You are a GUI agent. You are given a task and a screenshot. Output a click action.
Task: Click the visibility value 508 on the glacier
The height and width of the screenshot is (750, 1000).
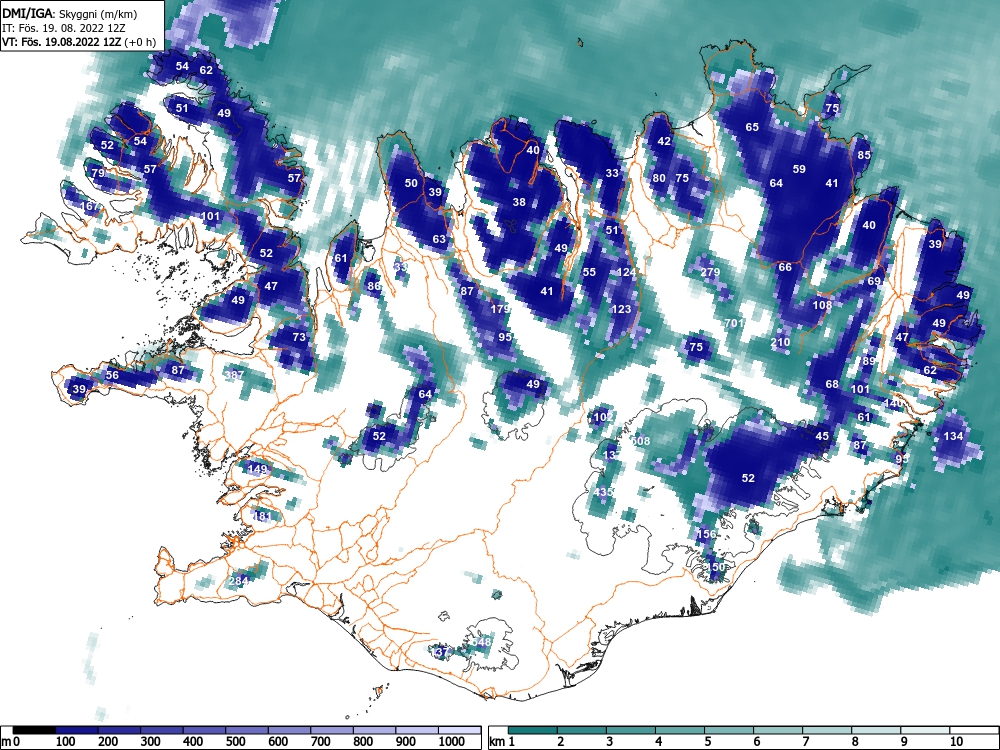point(640,441)
